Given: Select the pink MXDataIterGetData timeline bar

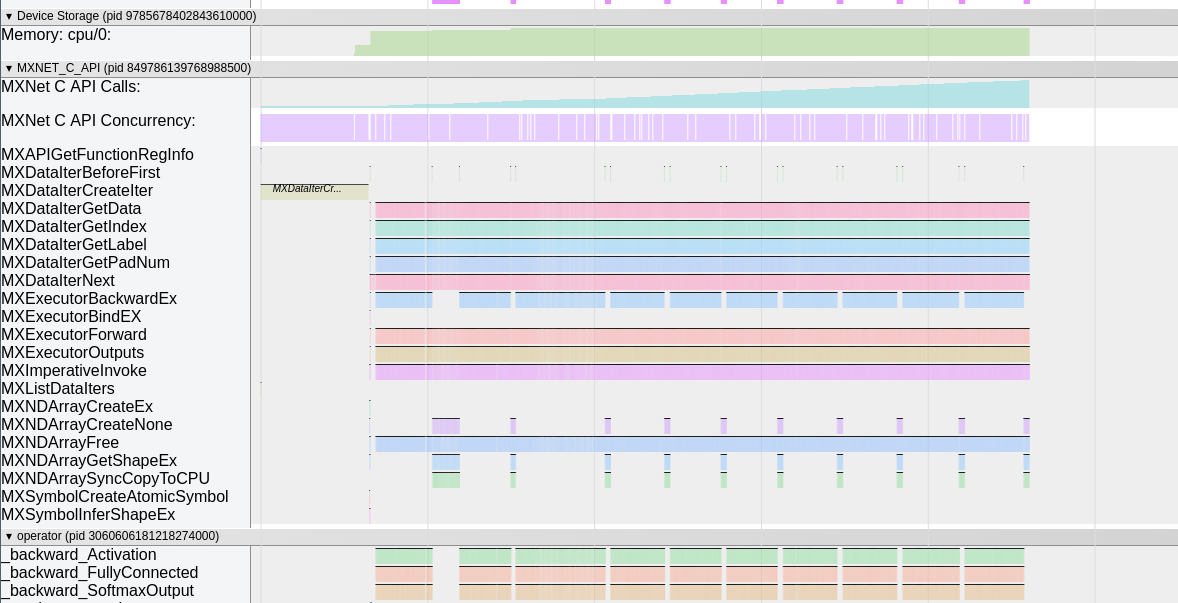Looking at the screenshot, I should click(702, 210).
